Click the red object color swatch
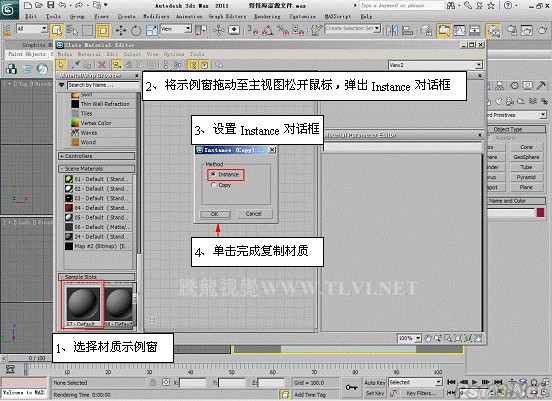The image size is (552, 401). click(x=540, y=212)
